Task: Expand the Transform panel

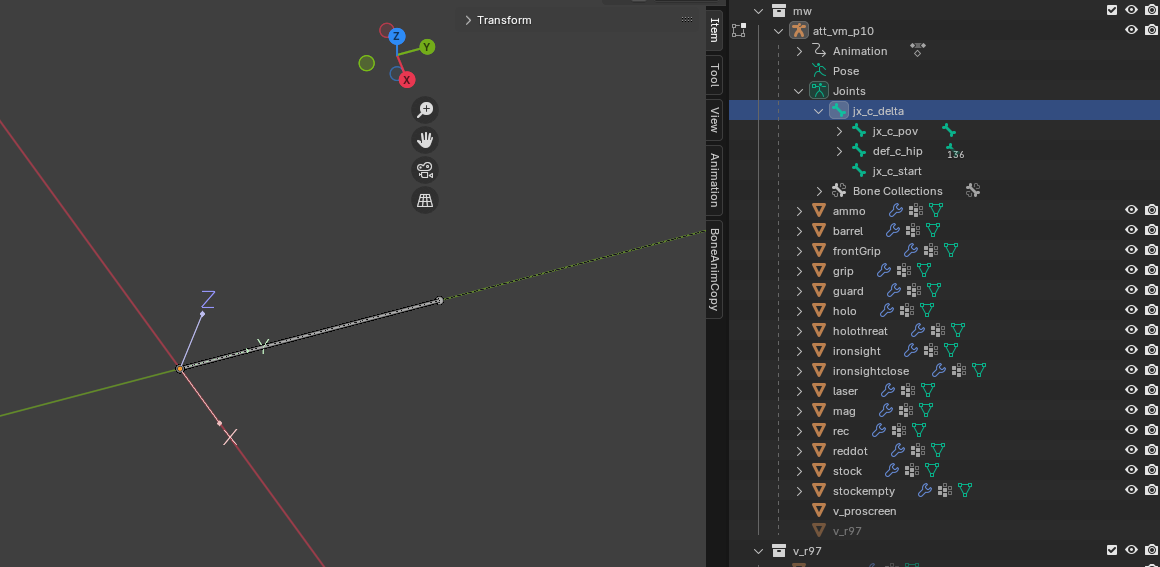Action: (468, 20)
